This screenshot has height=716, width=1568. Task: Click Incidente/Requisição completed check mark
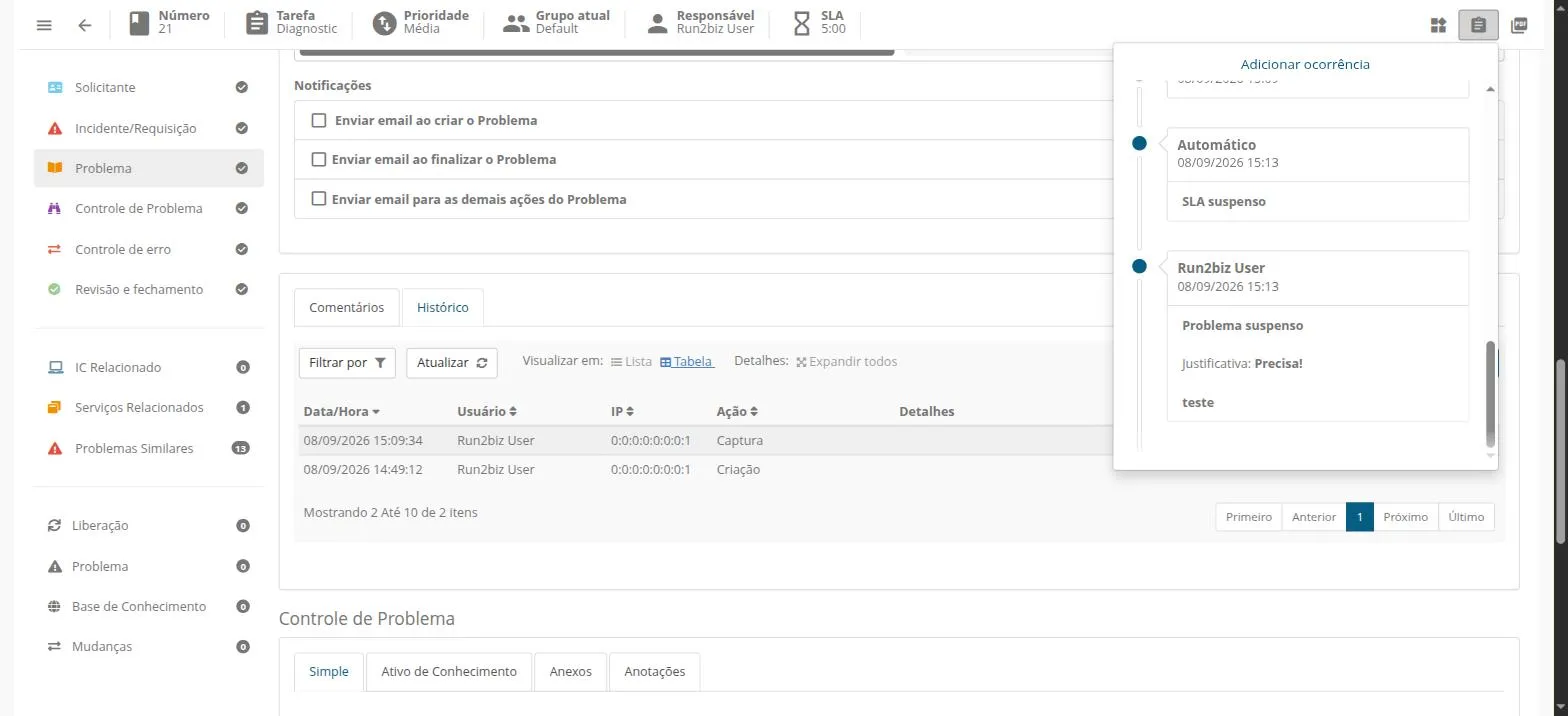pyautogui.click(x=241, y=128)
